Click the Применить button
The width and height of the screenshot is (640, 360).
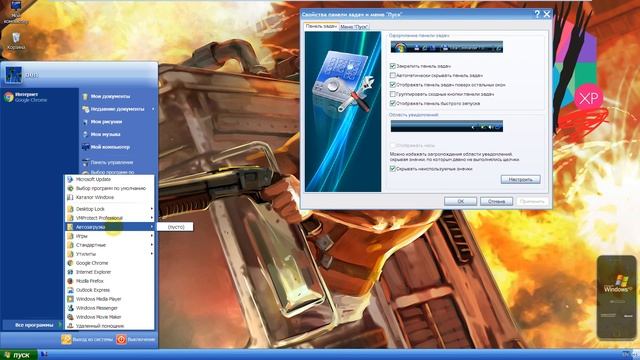click(x=532, y=201)
